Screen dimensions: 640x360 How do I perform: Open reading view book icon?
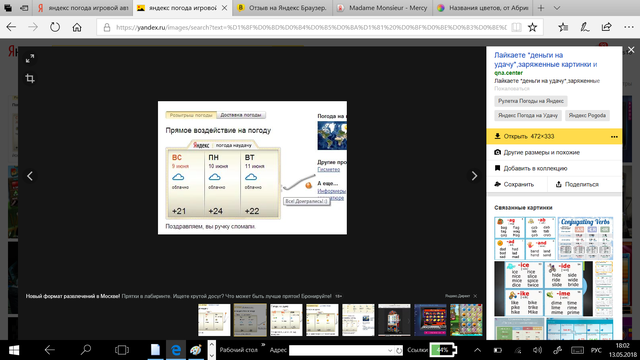click(516, 27)
